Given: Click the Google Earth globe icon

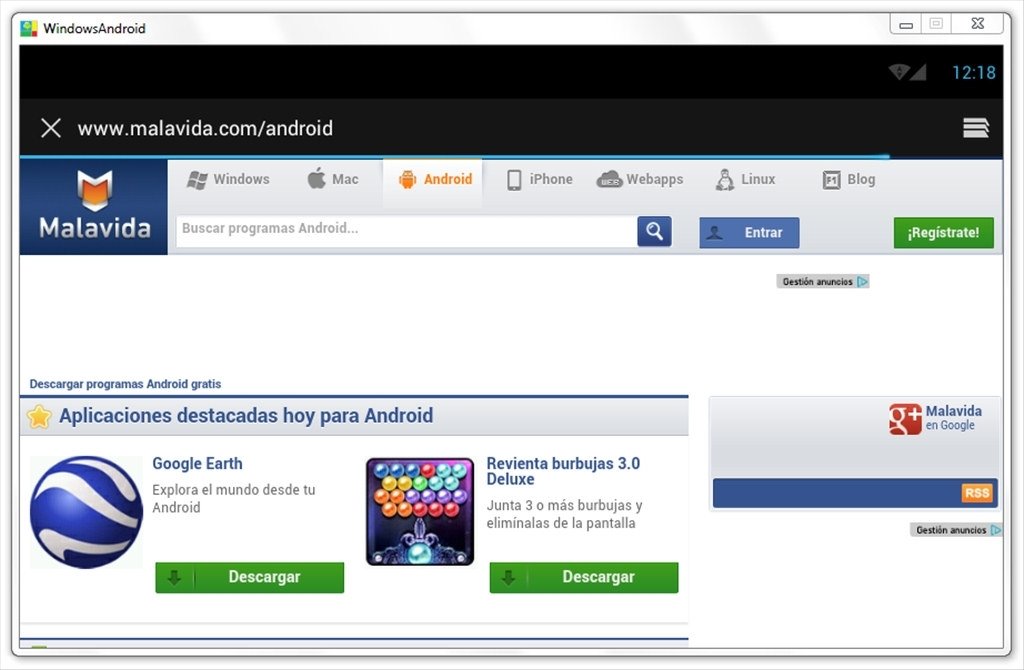Looking at the screenshot, I should pos(86,512).
